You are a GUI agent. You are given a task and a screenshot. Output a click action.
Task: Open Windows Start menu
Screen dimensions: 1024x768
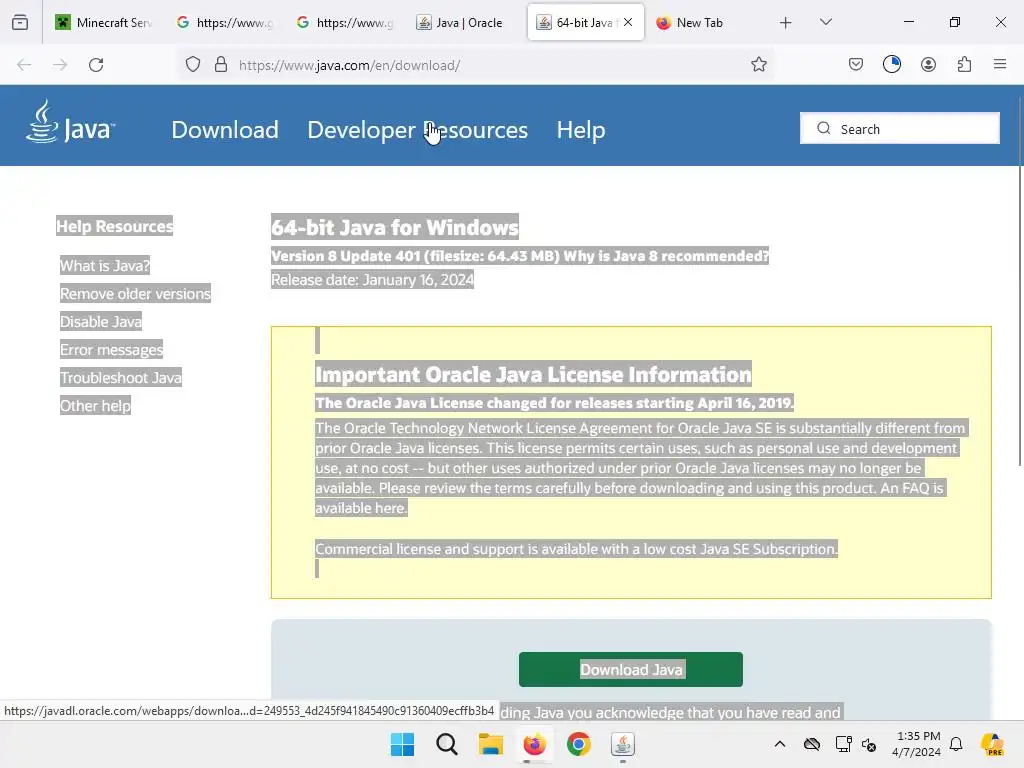pos(402,744)
